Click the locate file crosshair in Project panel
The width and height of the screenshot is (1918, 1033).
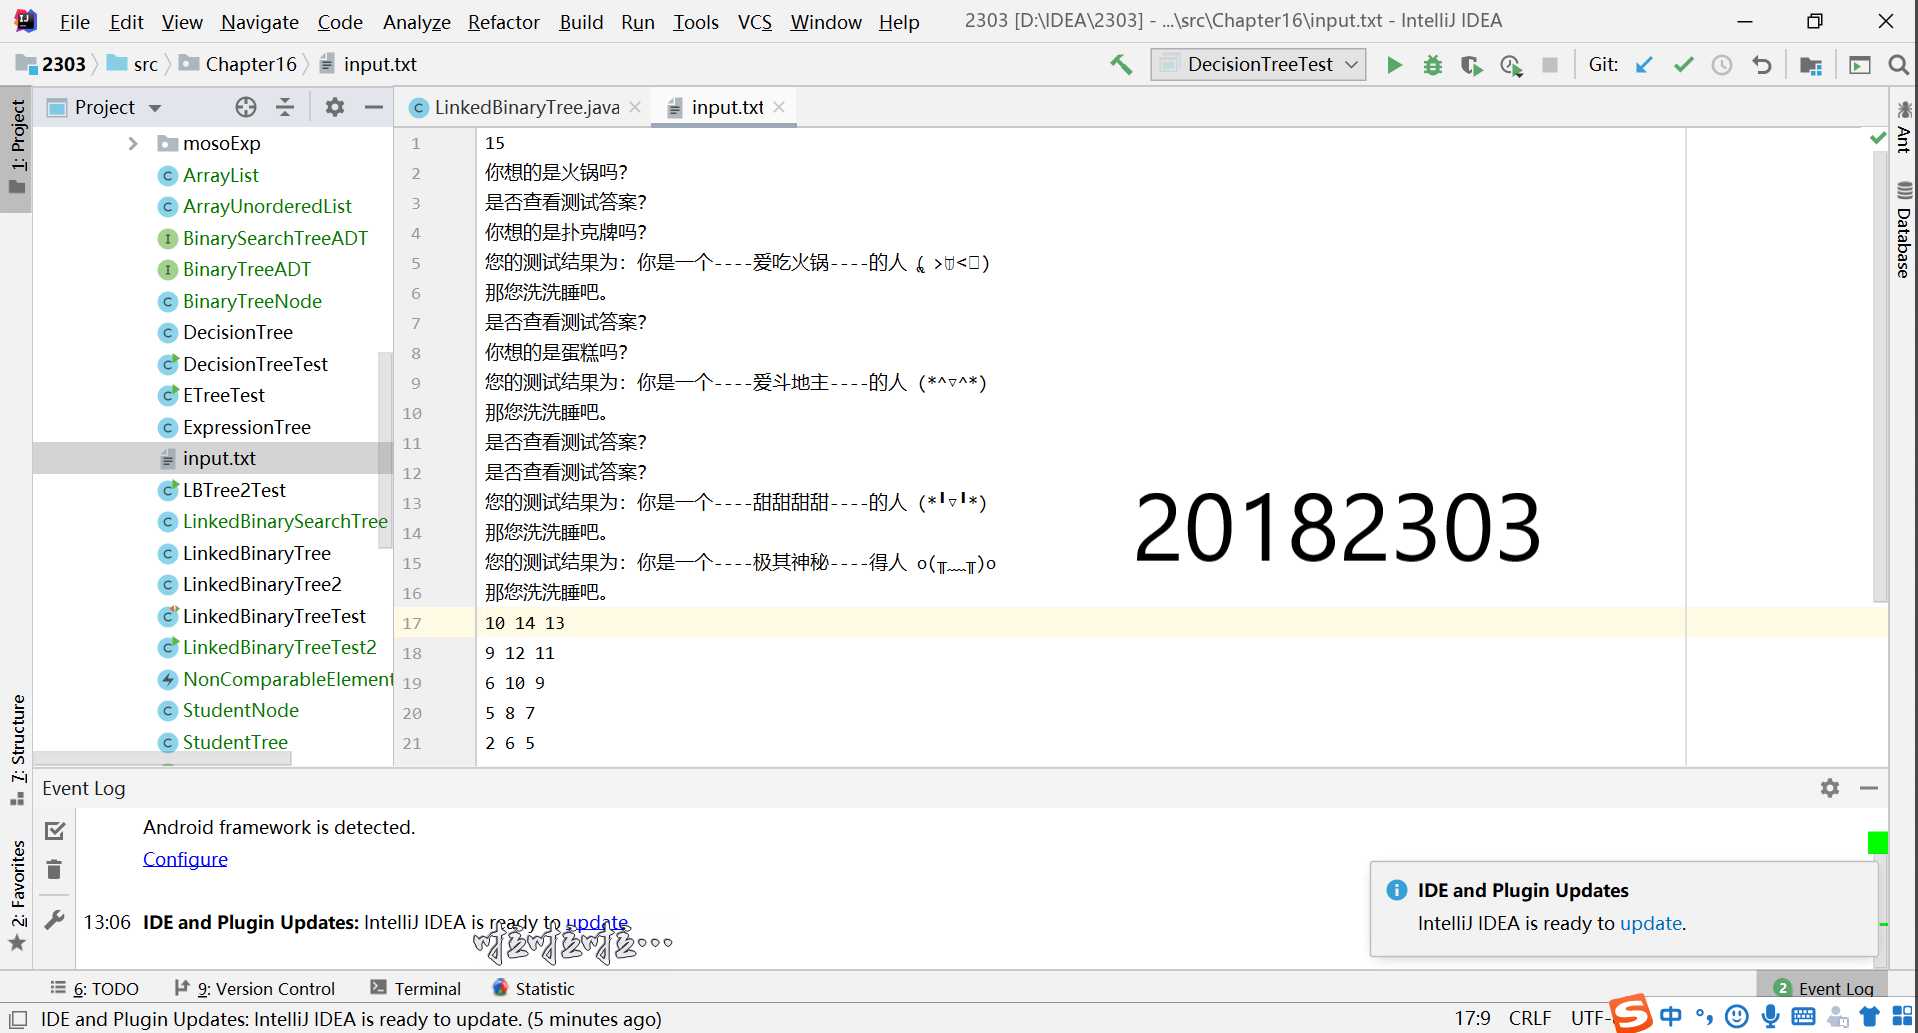pyautogui.click(x=246, y=107)
